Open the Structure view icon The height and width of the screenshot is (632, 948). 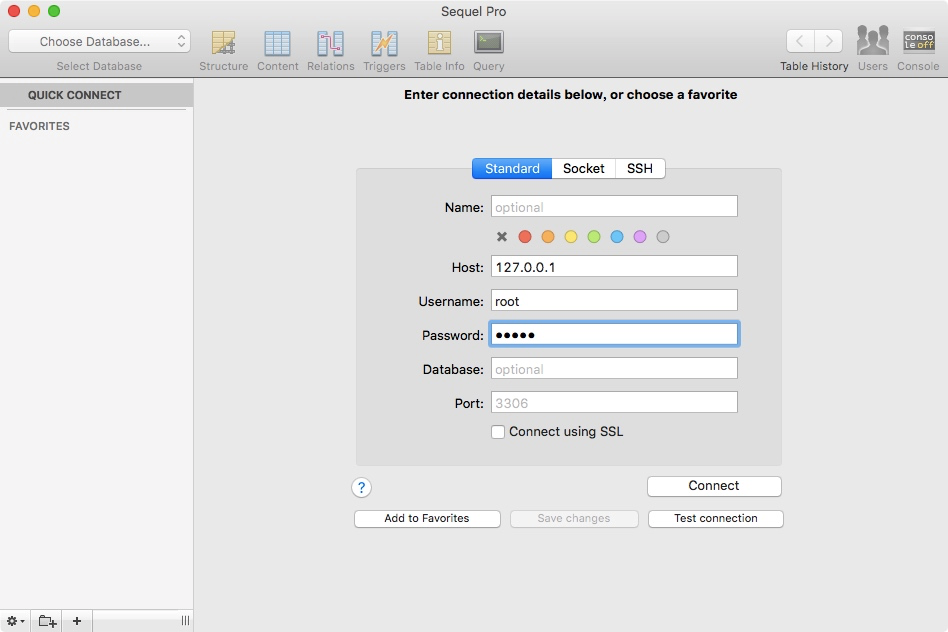(223, 43)
